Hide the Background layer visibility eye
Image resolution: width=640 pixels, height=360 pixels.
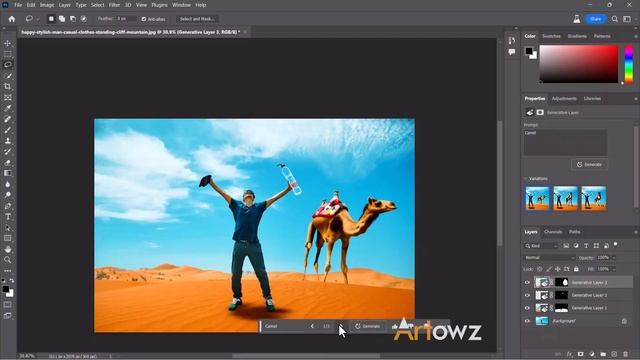pos(527,321)
